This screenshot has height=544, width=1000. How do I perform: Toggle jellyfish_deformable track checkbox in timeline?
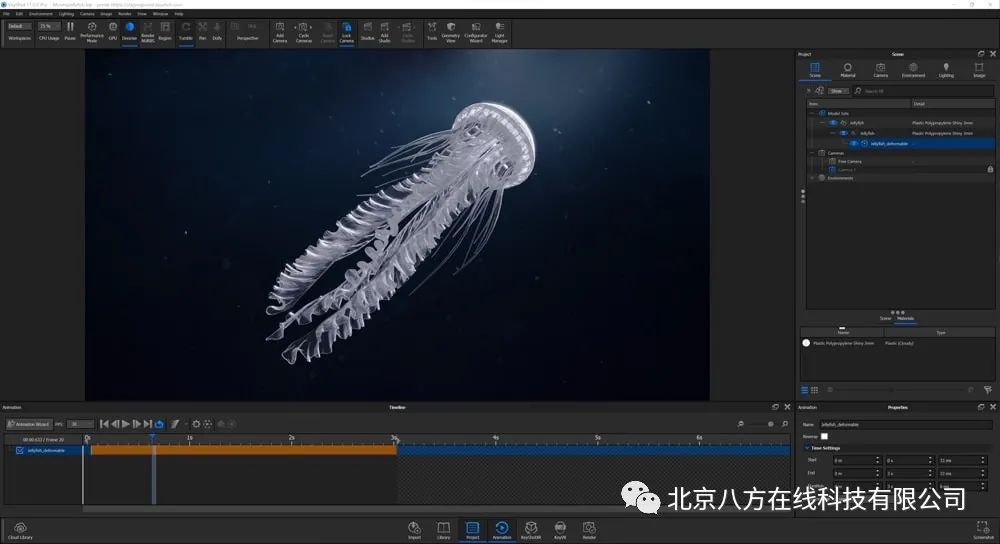click(x=20, y=450)
